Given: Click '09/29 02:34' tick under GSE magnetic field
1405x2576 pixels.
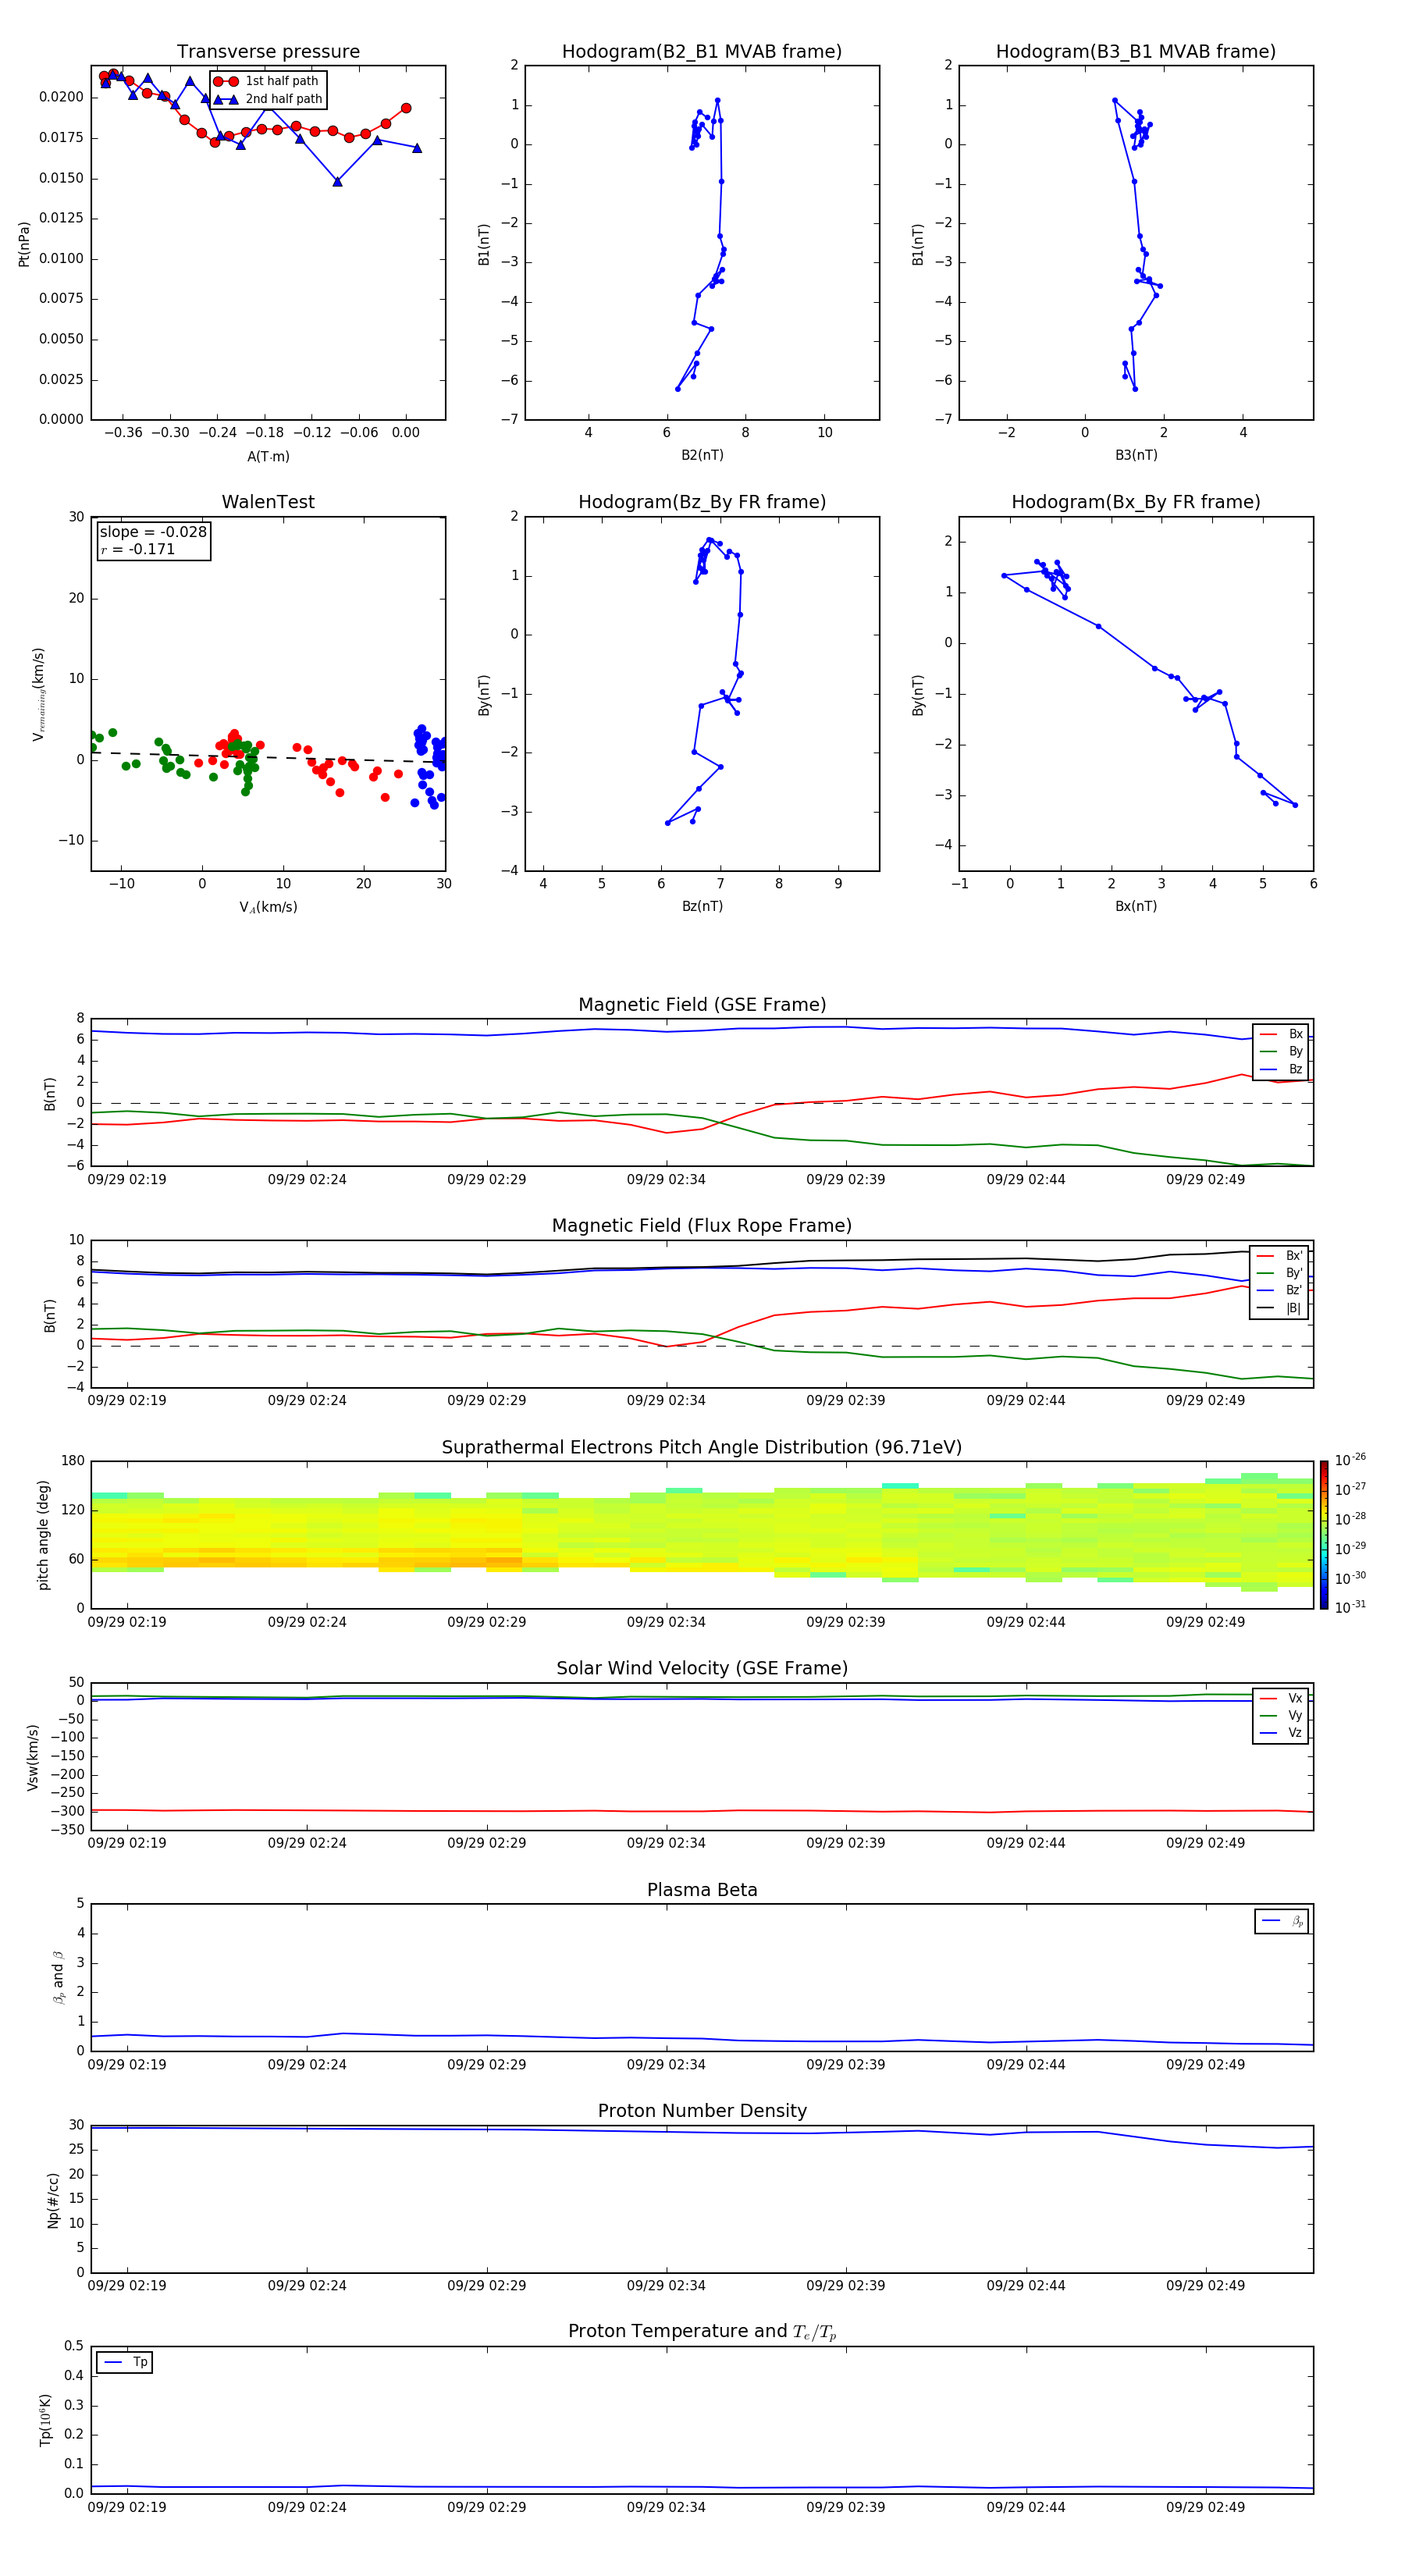Looking at the screenshot, I should 666,1179.
